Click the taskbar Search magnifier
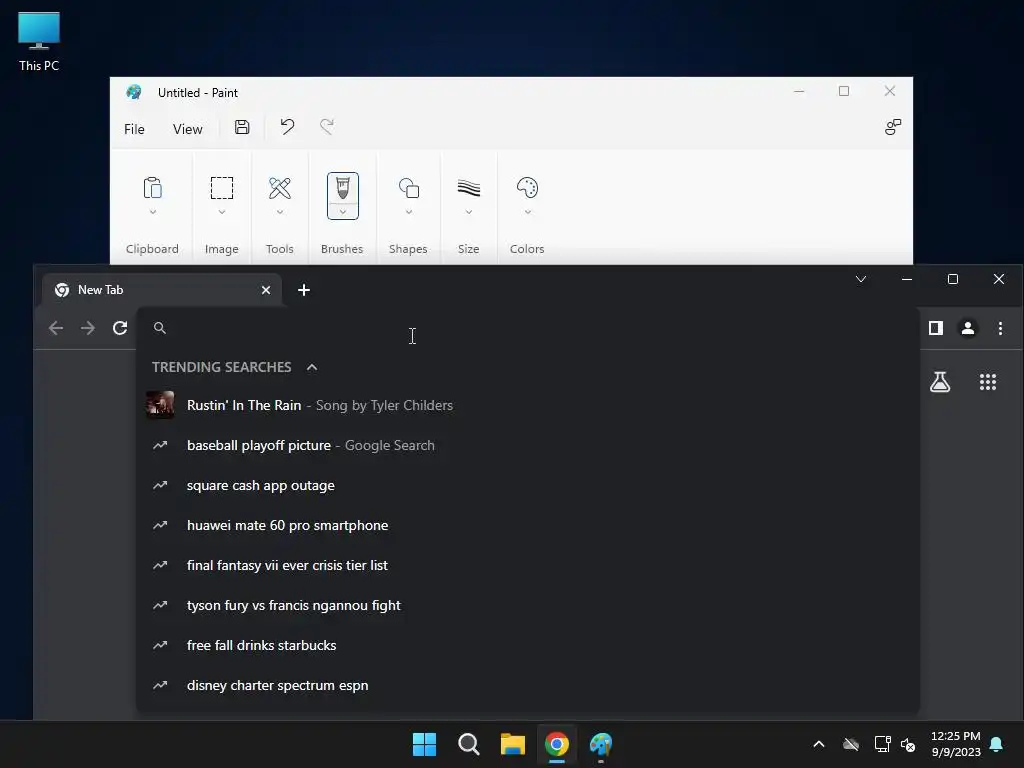Image resolution: width=1024 pixels, height=768 pixels. tap(469, 744)
